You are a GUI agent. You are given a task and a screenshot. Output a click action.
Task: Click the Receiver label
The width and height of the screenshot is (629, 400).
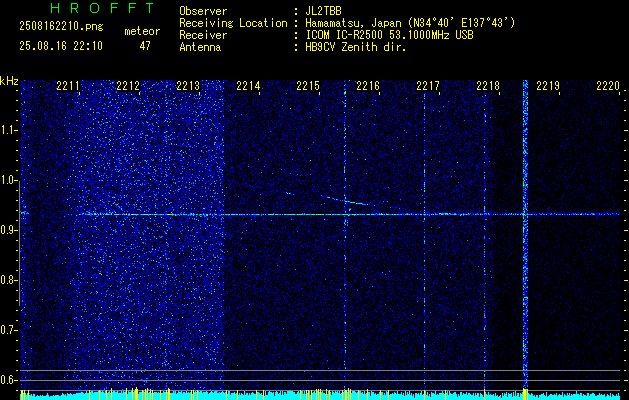tap(203, 35)
